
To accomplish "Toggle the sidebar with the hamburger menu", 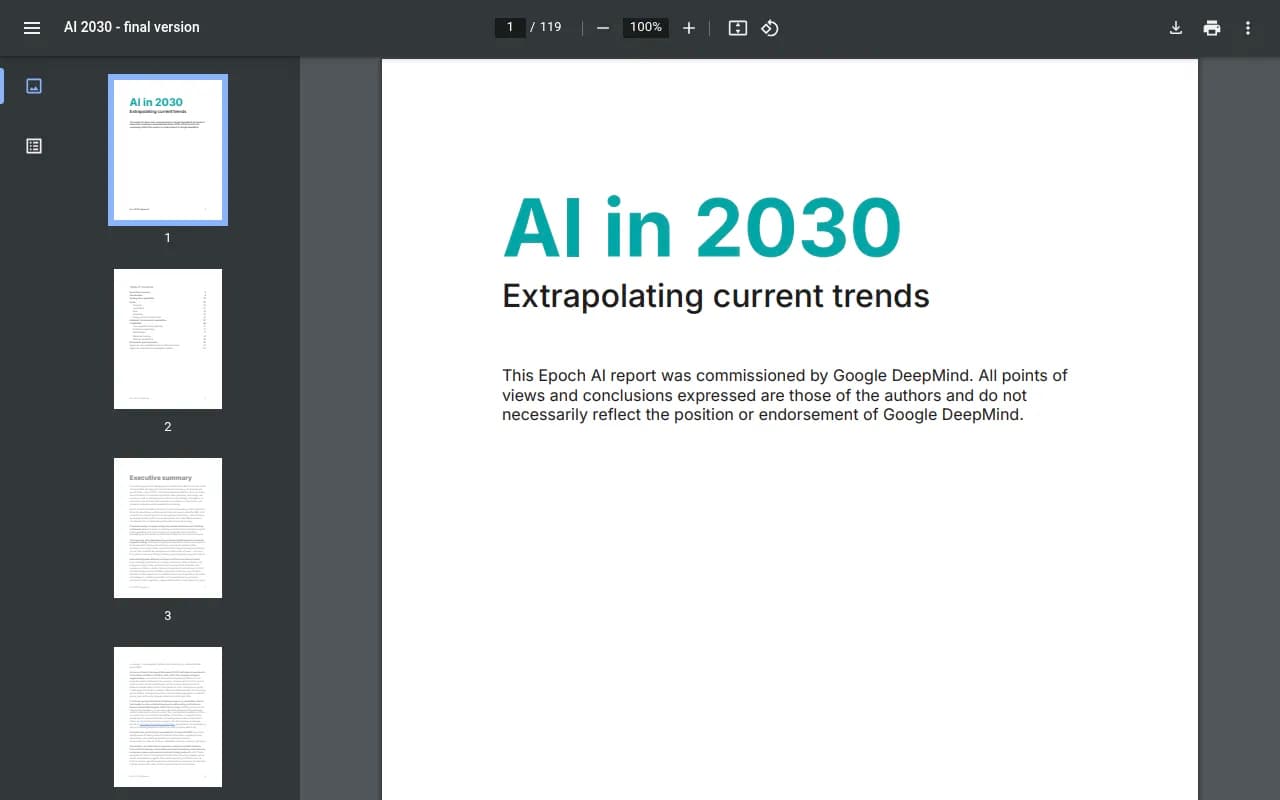I will pos(31,27).
